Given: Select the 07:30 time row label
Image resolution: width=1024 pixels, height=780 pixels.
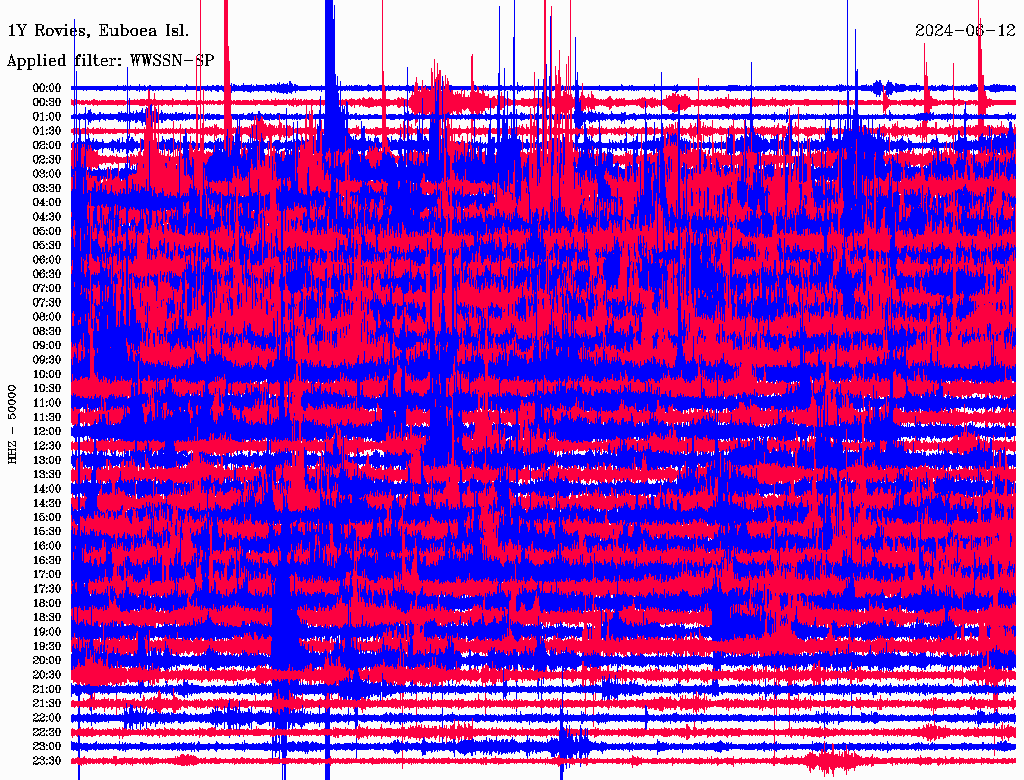Looking at the screenshot, I should [x=47, y=302].
